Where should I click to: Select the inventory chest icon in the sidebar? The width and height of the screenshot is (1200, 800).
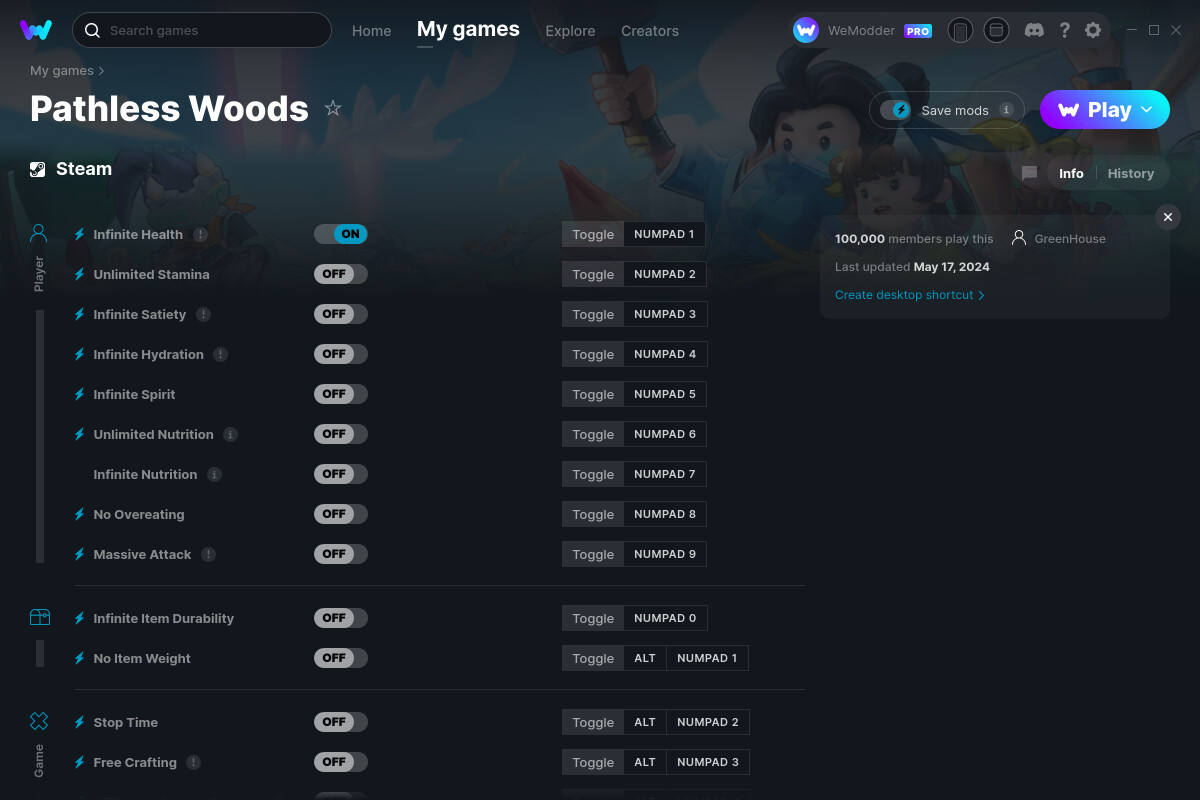coord(39,617)
